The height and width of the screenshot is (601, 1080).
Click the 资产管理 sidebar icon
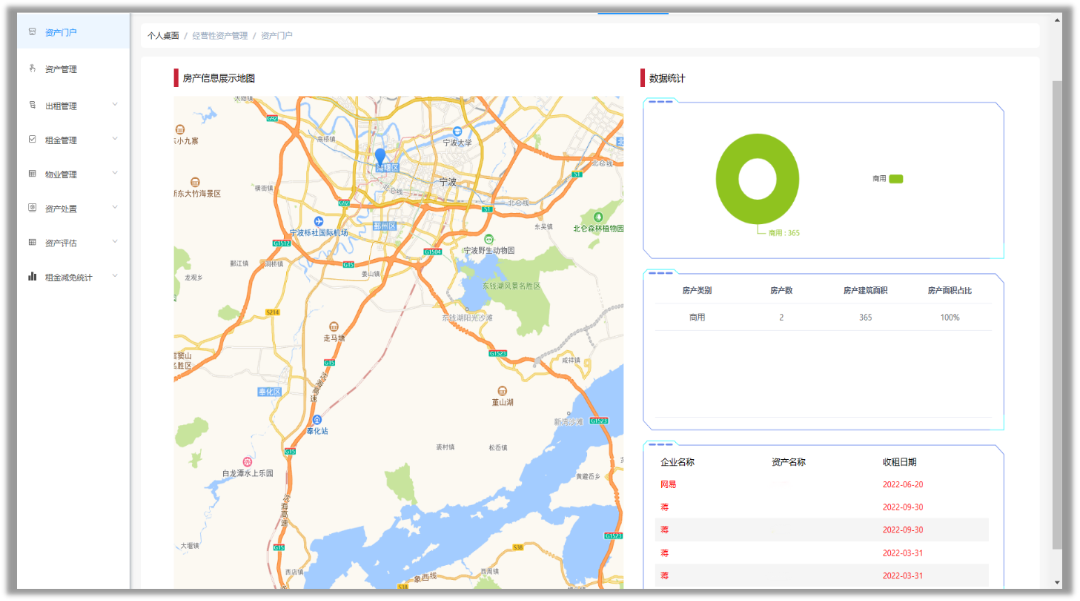[x=33, y=69]
